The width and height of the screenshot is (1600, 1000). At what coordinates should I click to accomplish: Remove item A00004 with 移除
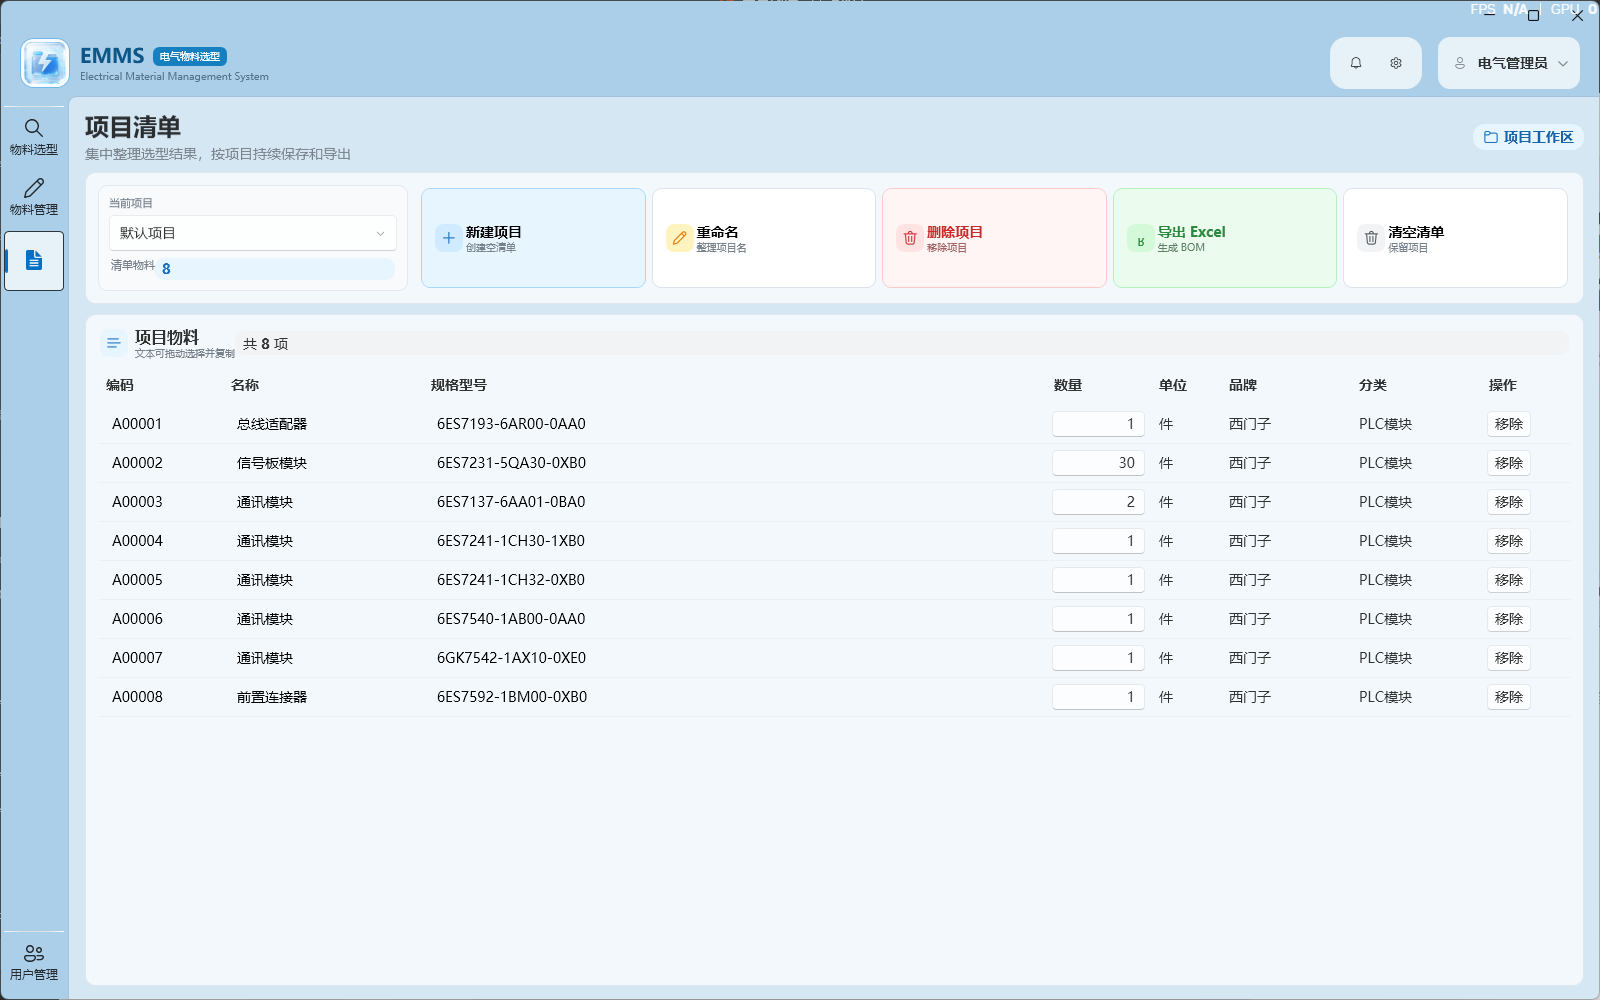[1509, 541]
